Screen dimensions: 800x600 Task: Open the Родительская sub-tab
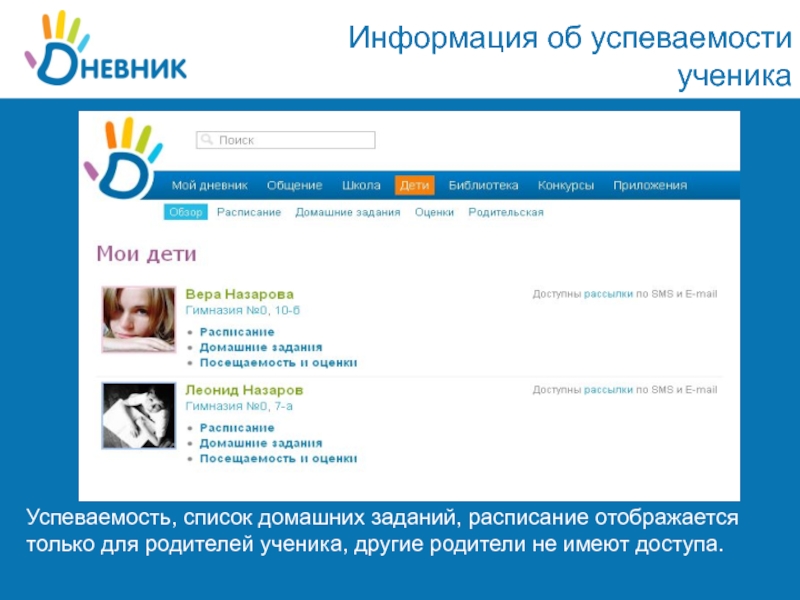point(506,212)
